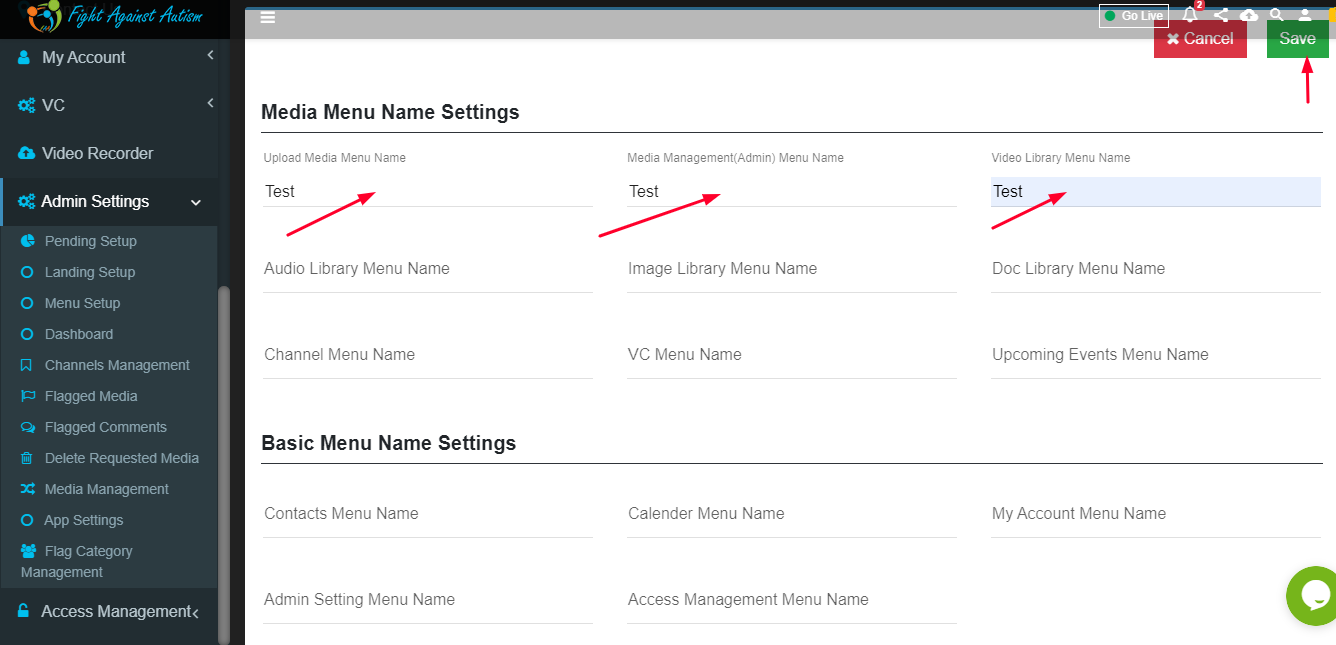The height and width of the screenshot is (645, 1336).
Task: Click the My Account Menu Name field
Action: click(x=1156, y=514)
